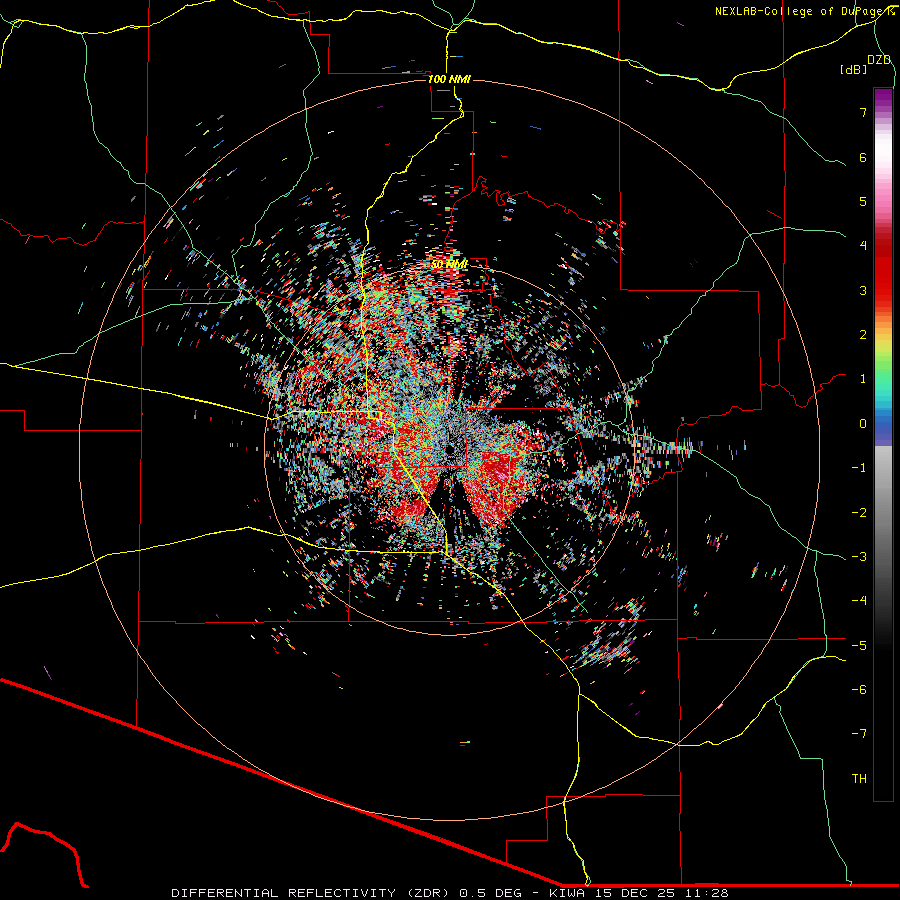
Task: Click the 6 value on the scale
Action: (x=863, y=157)
